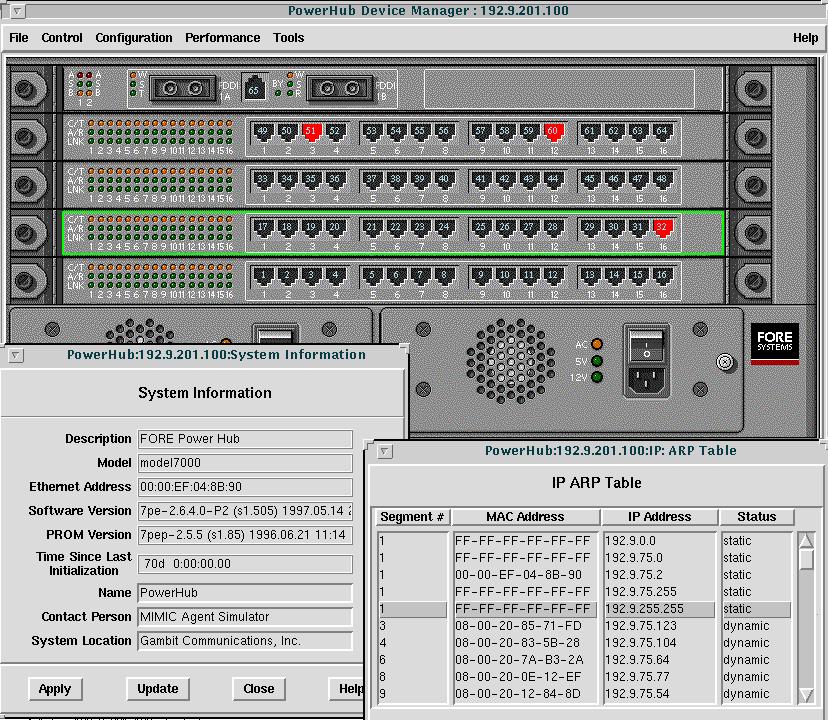This screenshot has width=828, height=720.
Task: Click the port 62 jack icon
Action: [x=614, y=132]
